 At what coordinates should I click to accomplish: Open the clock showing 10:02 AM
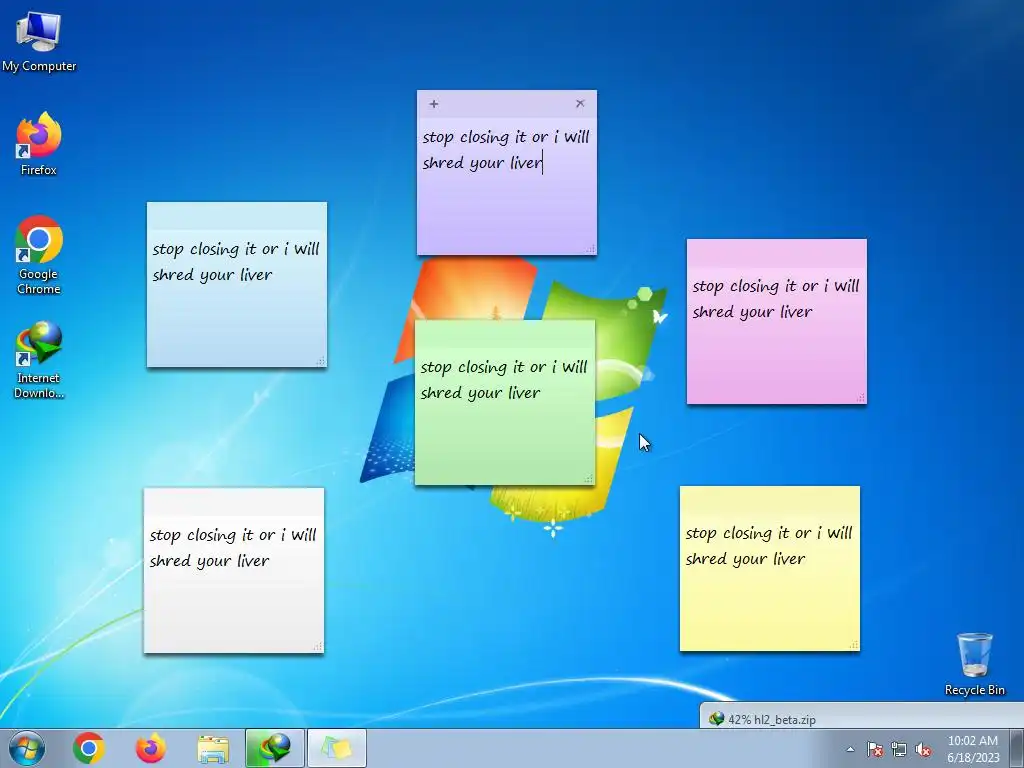tap(973, 749)
